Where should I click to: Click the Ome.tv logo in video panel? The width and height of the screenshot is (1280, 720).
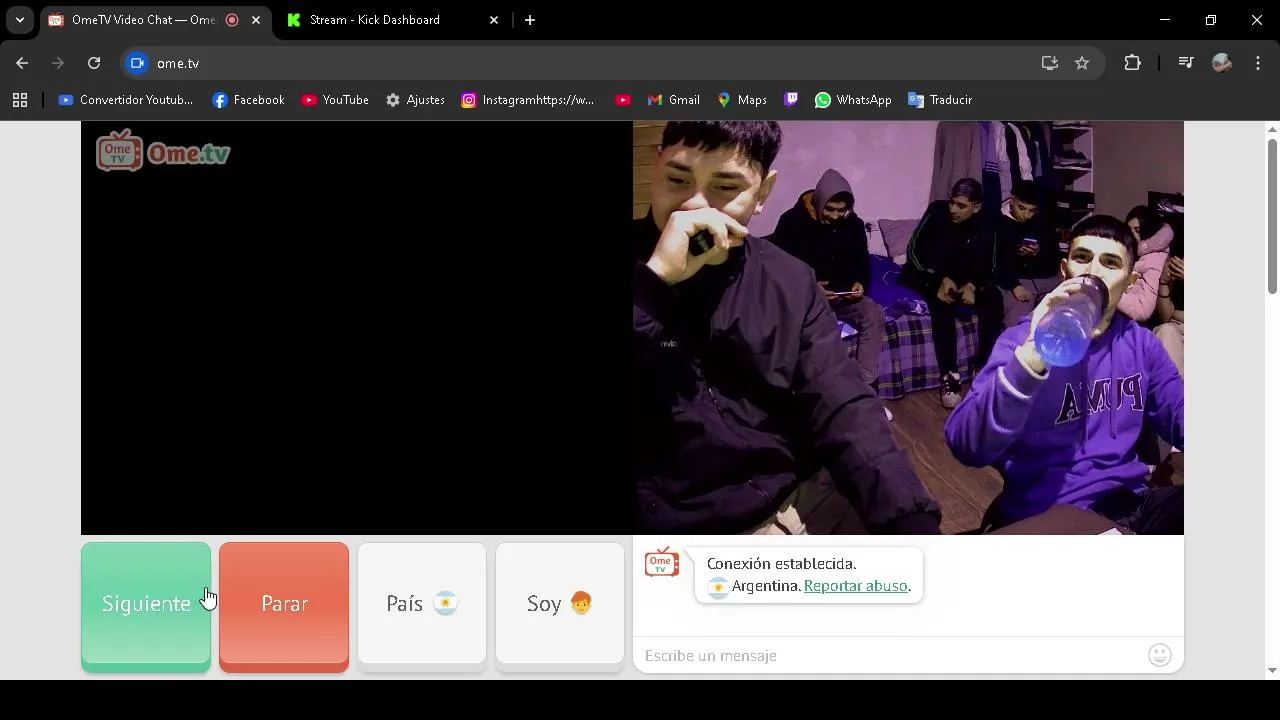tap(163, 151)
